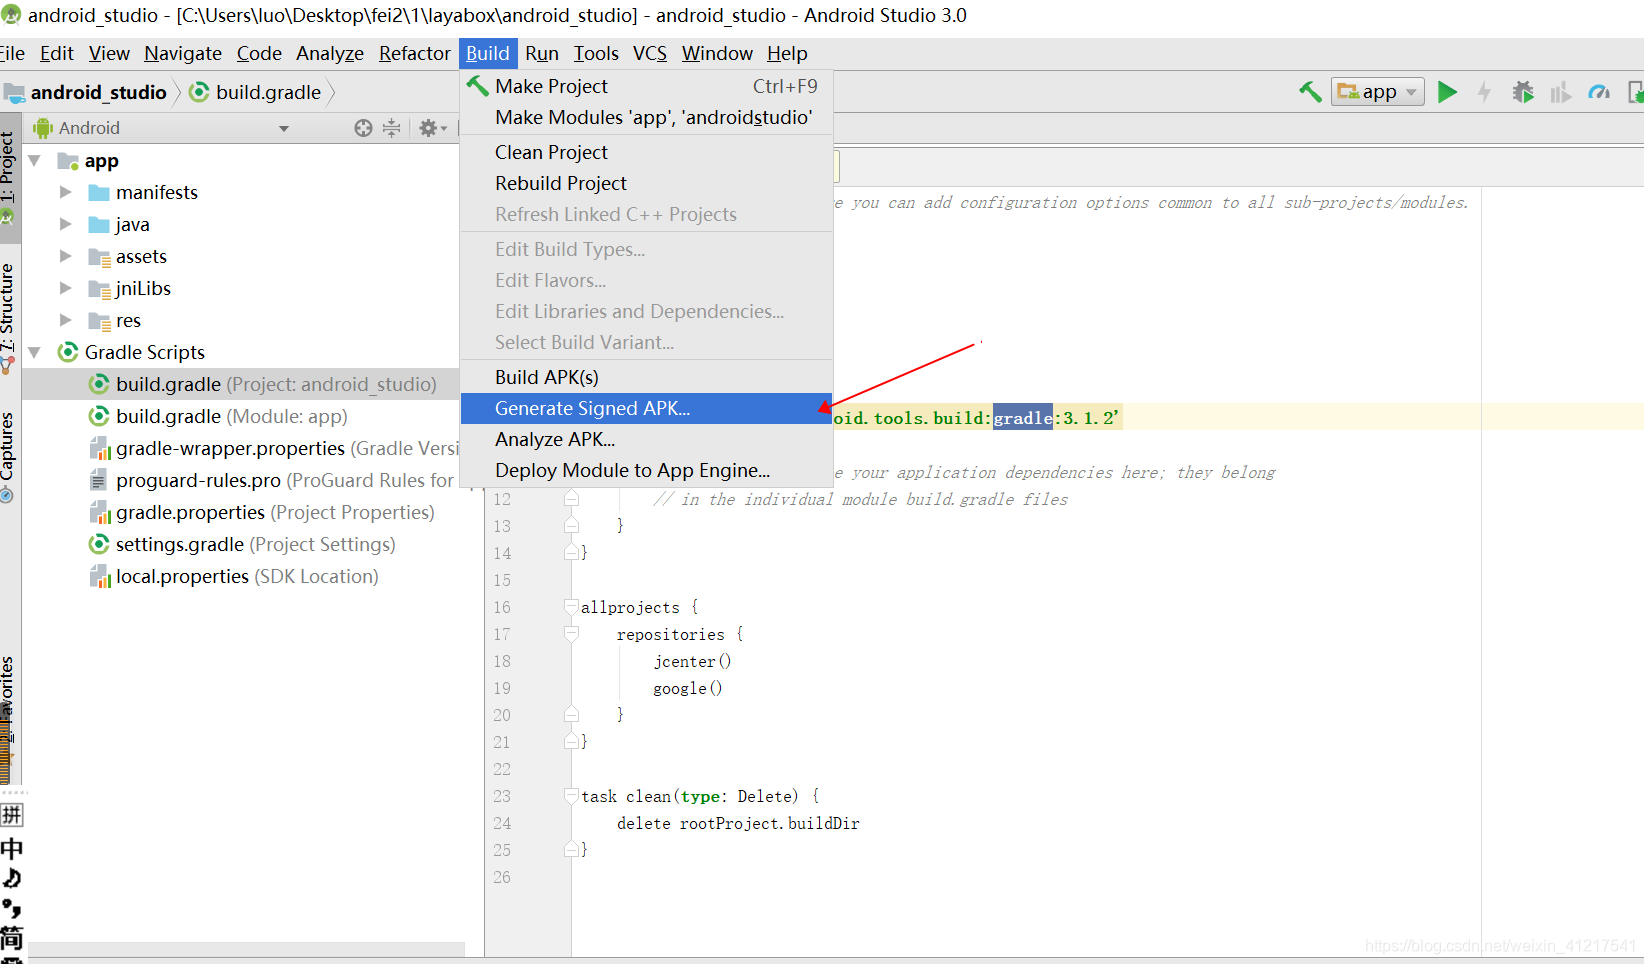Click Scroll from Source target icon

363,128
